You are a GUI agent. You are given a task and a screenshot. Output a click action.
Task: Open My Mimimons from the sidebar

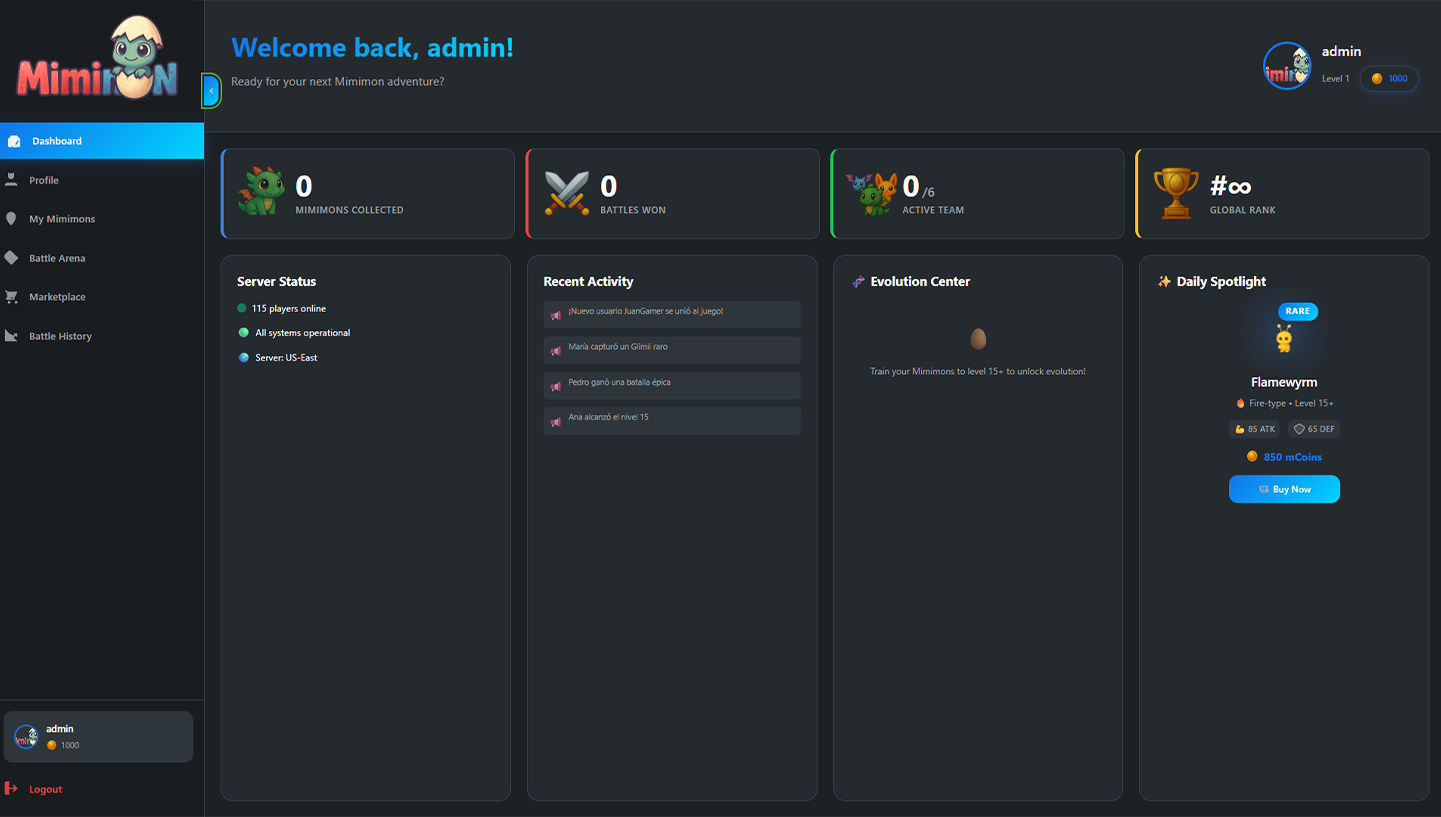click(62, 219)
